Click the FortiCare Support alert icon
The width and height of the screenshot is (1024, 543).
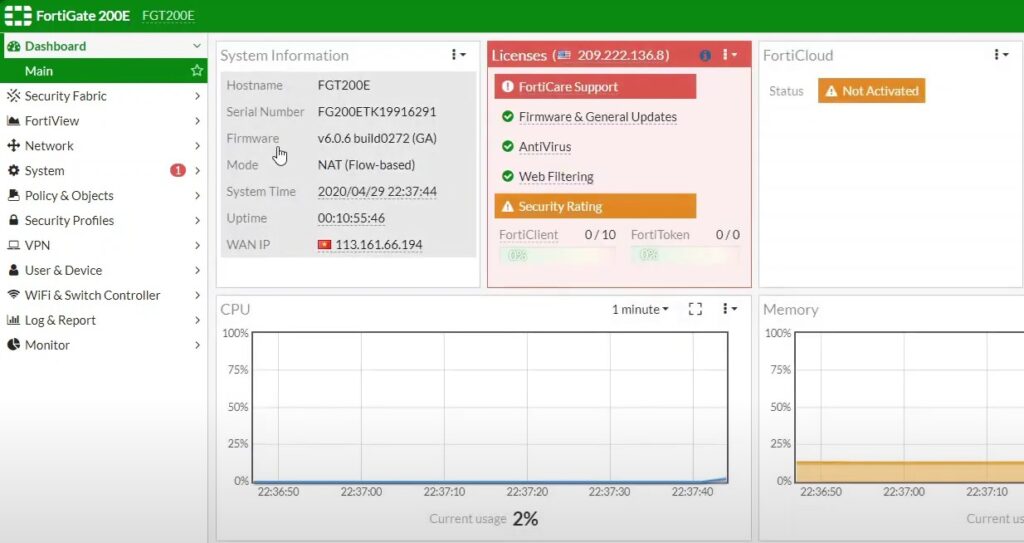click(x=507, y=87)
